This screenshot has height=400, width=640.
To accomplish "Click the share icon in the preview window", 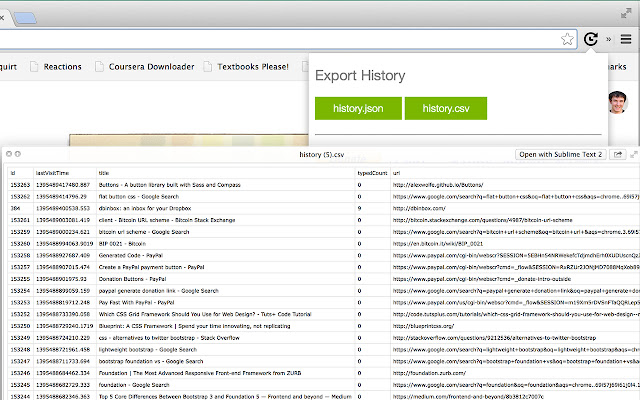I will 618,155.
